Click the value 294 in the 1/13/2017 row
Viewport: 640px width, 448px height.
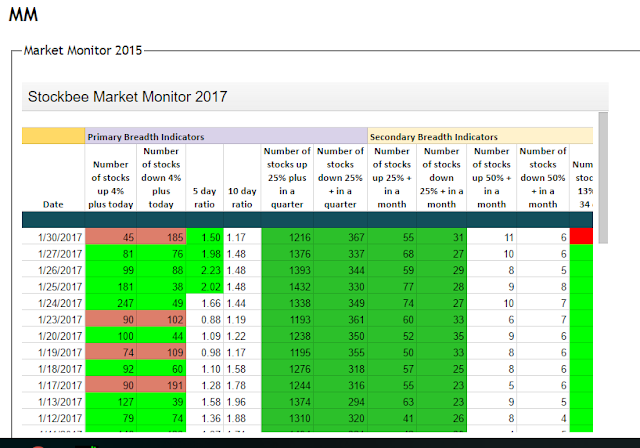pos(340,401)
